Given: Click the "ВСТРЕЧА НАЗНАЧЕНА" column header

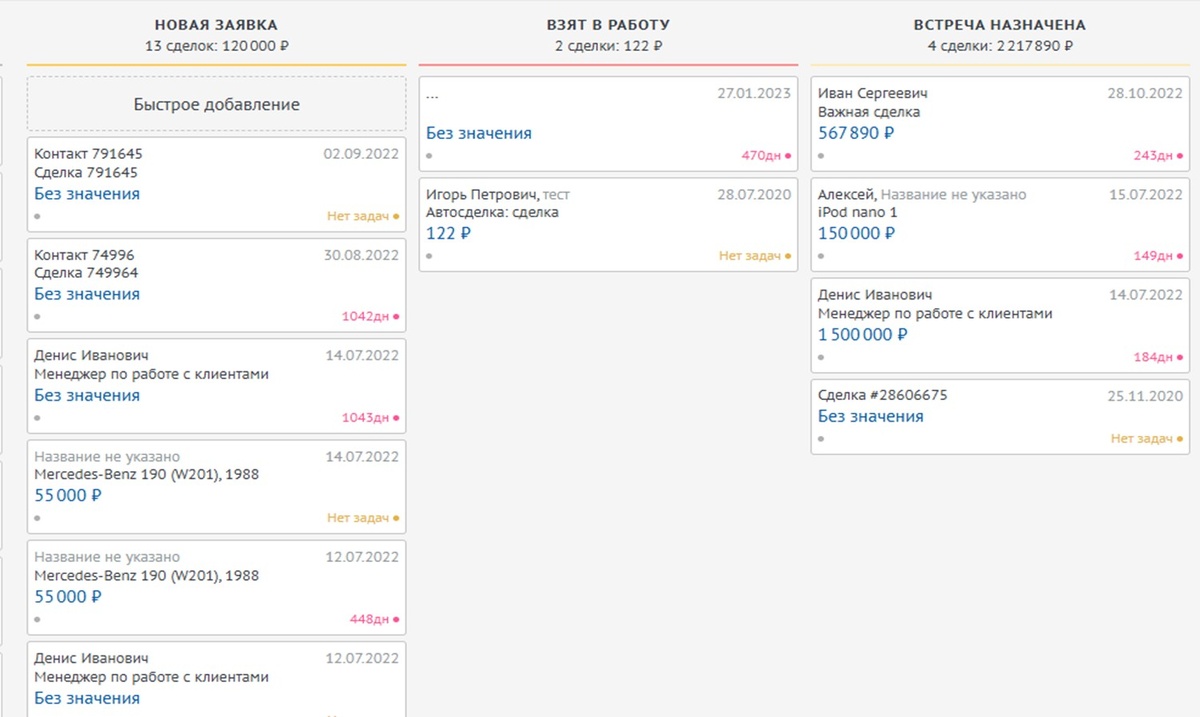Looking at the screenshot, I should pyautogui.click(x=999, y=25).
